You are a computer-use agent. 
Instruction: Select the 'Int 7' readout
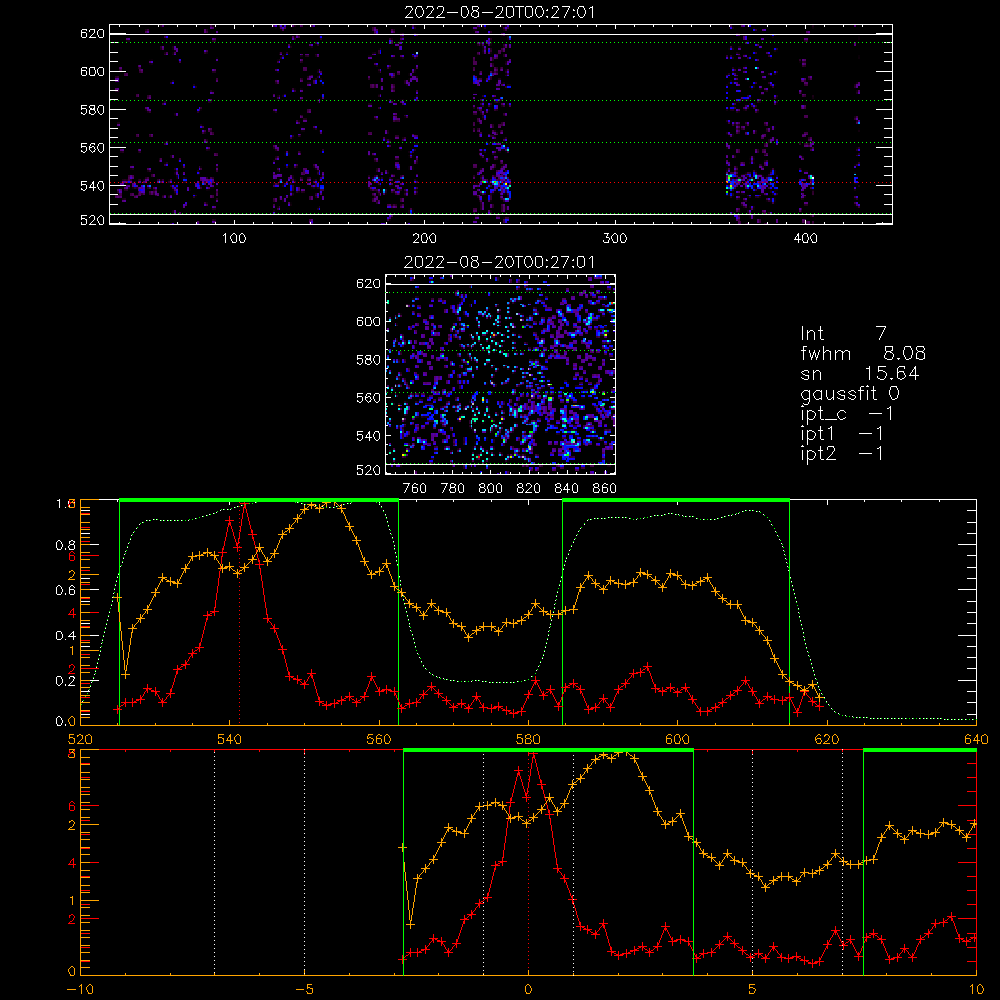(843, 334)
